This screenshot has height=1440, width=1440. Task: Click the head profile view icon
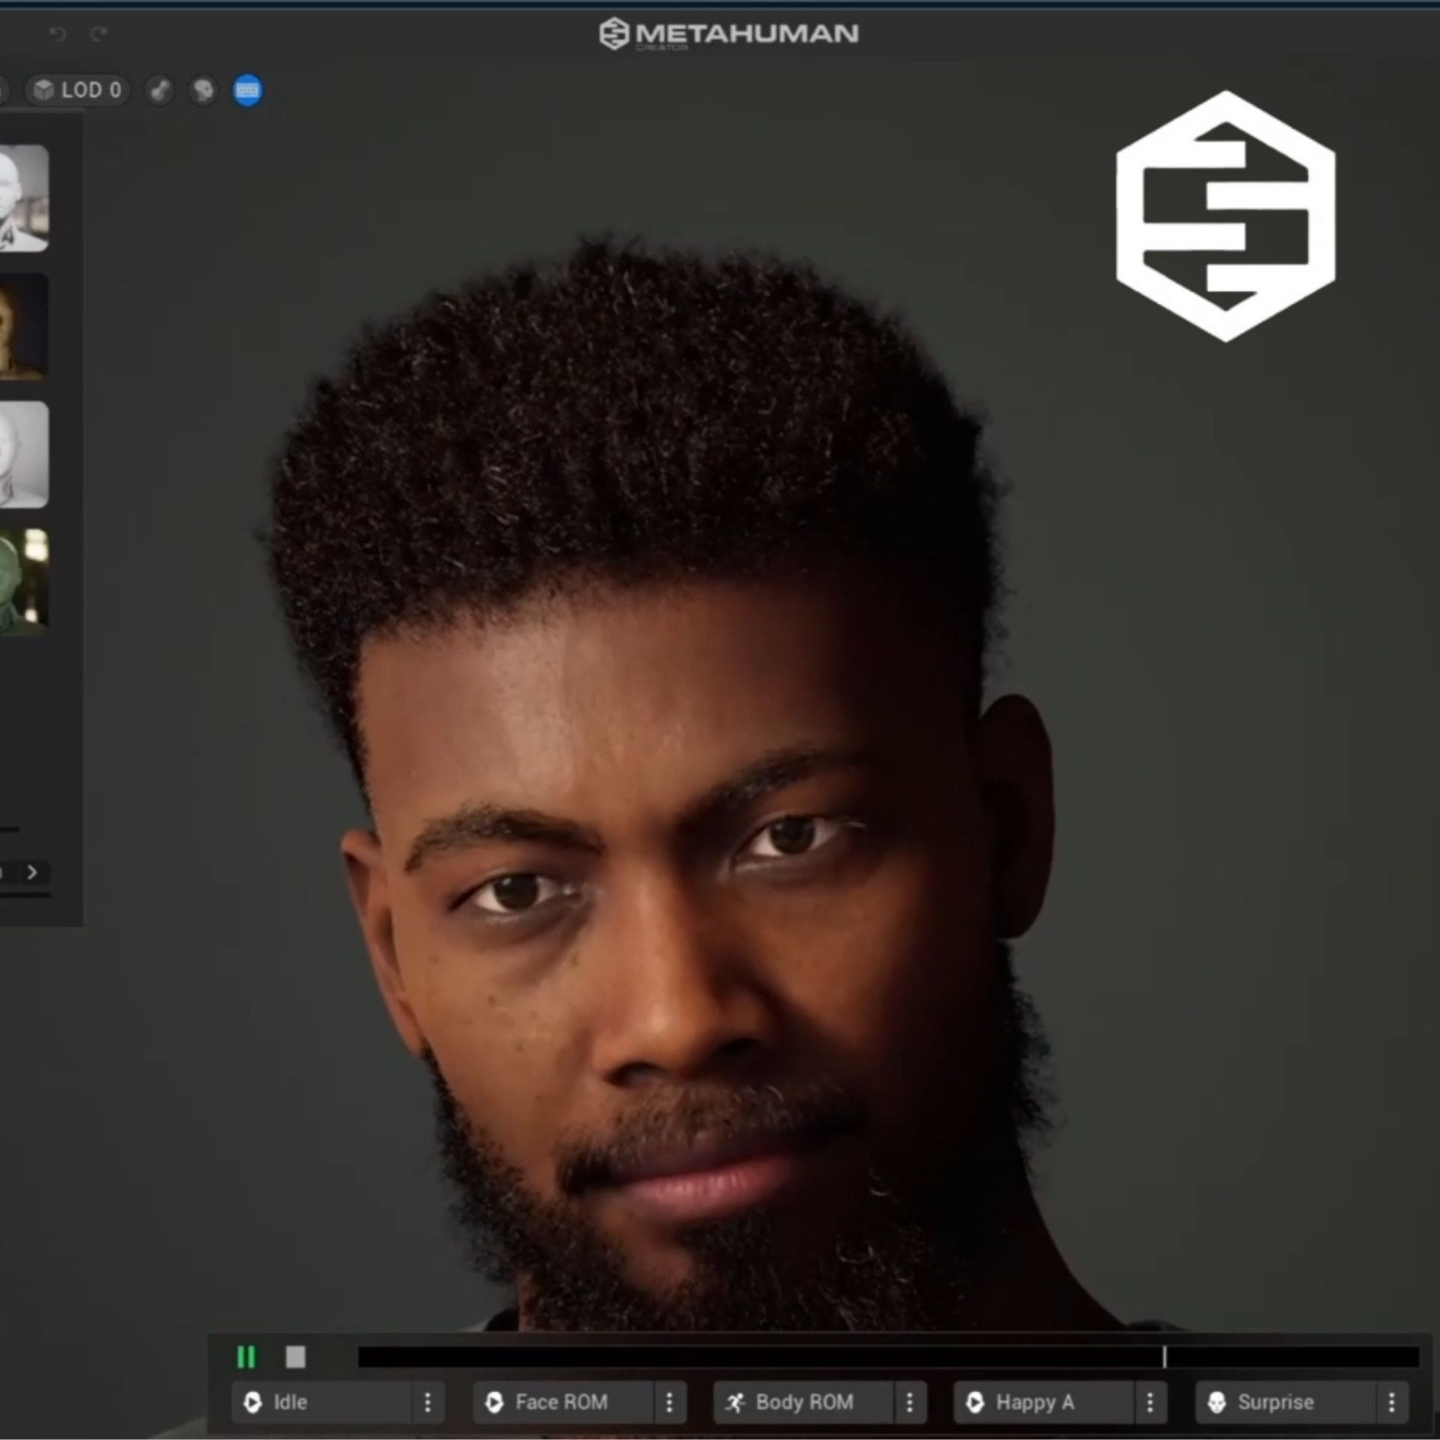pyautogui.click(x=203, y=91)
